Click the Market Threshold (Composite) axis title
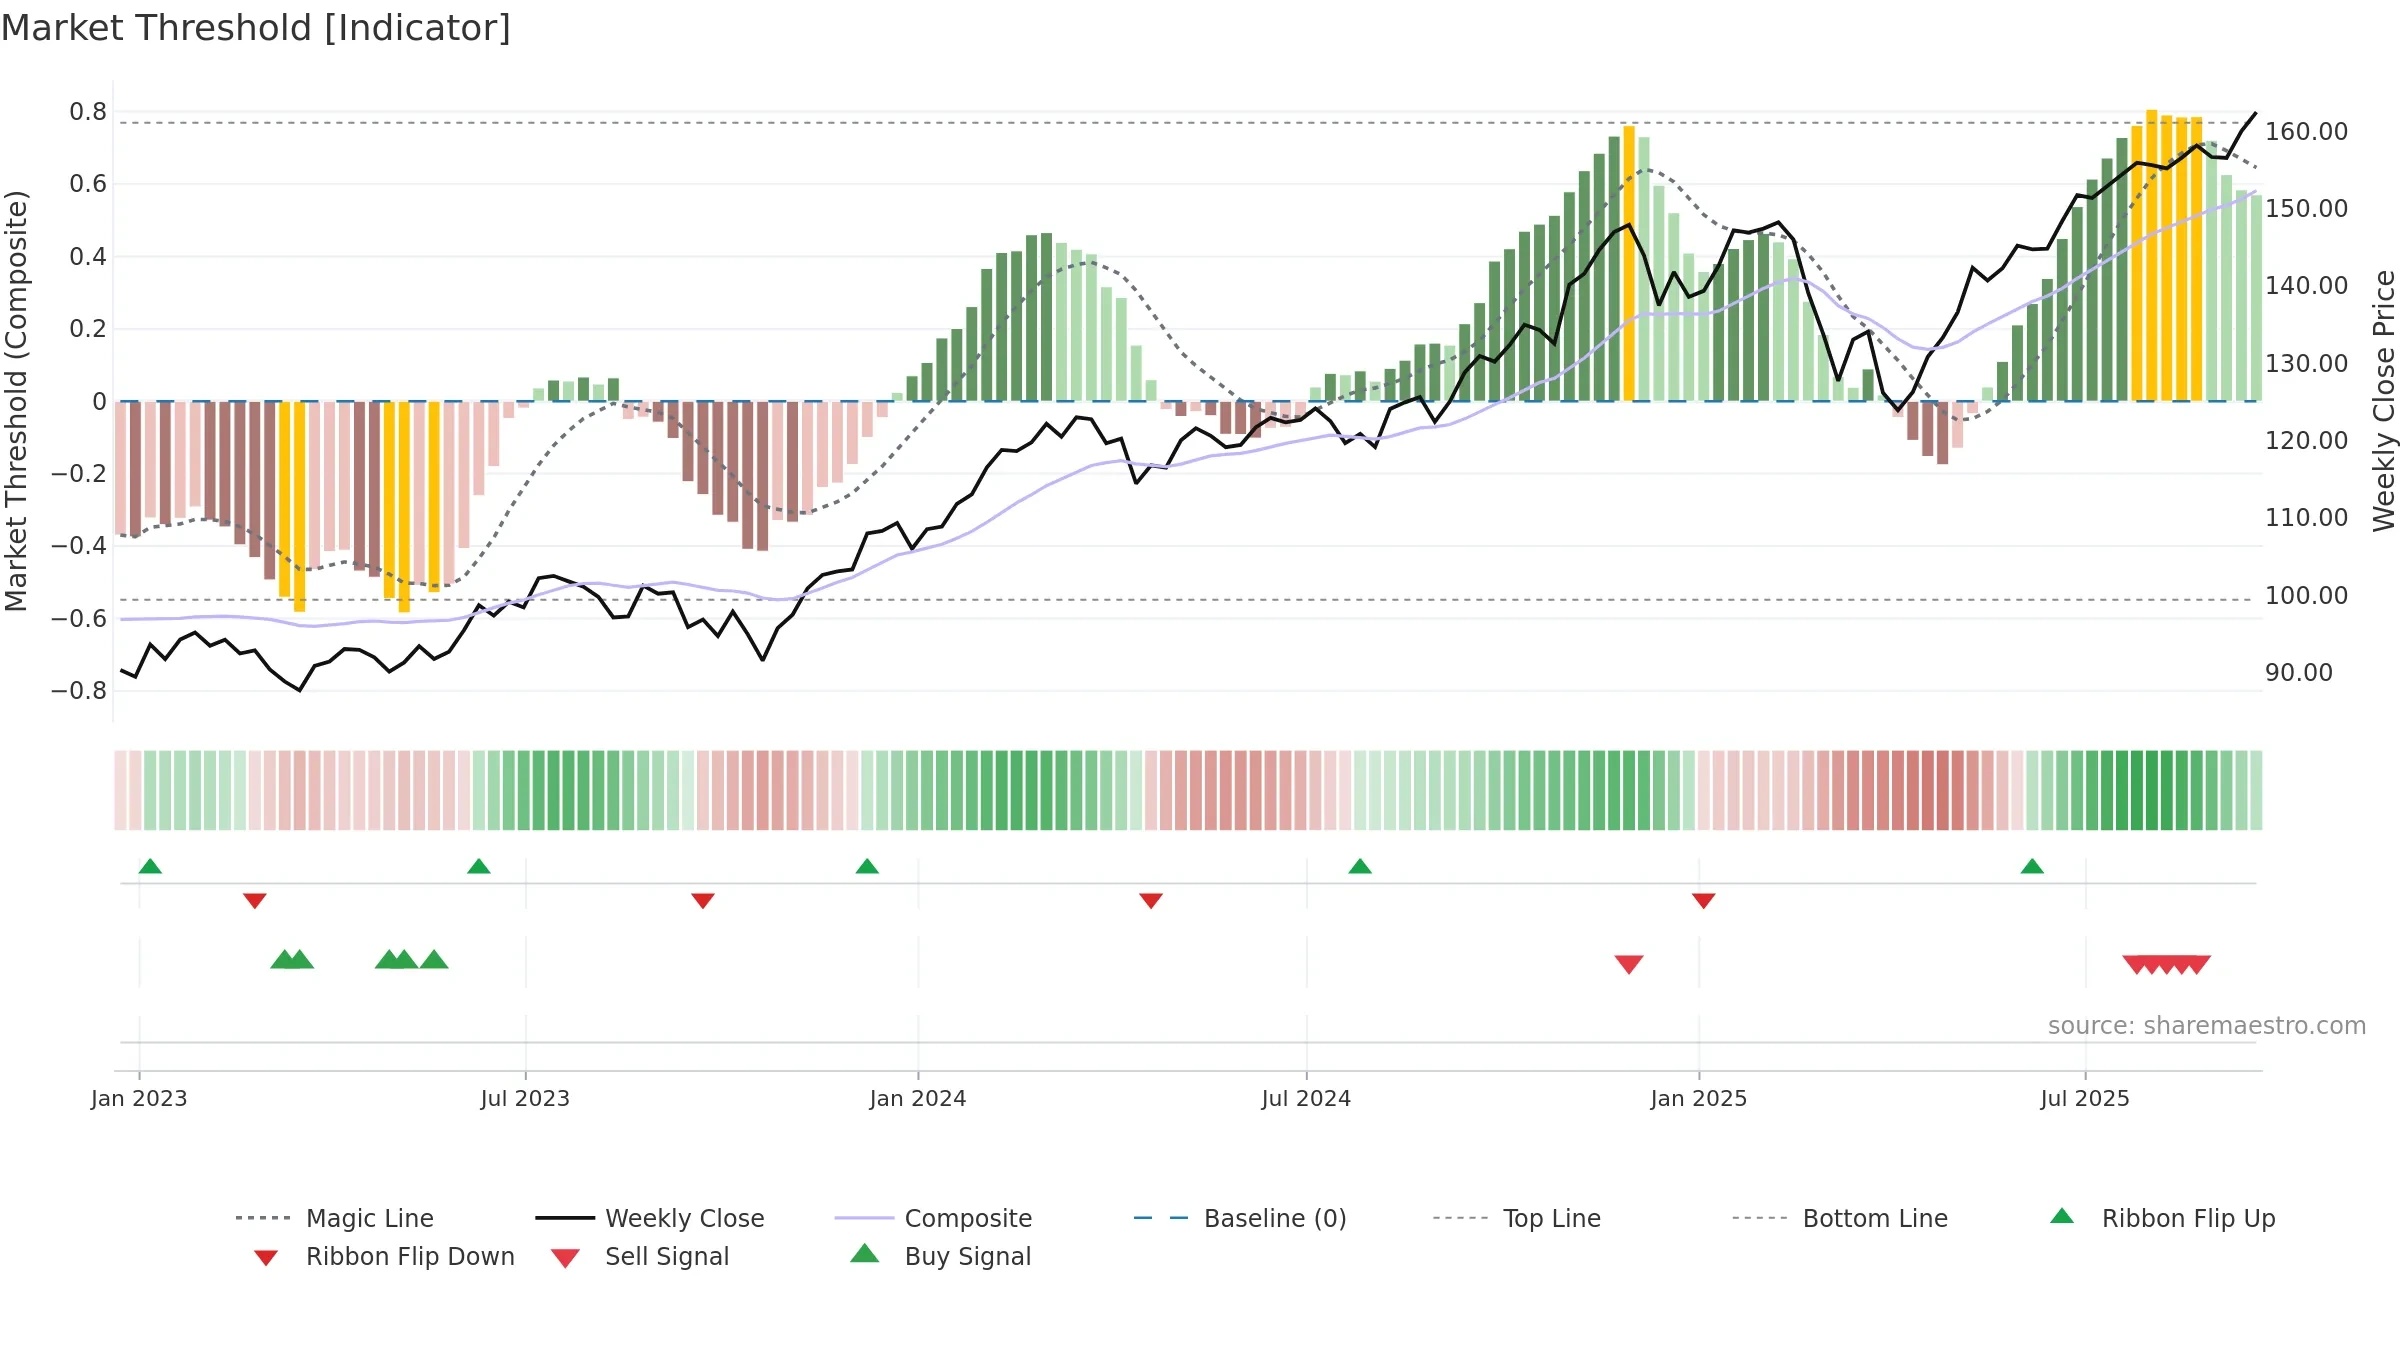 click(16, 401)
